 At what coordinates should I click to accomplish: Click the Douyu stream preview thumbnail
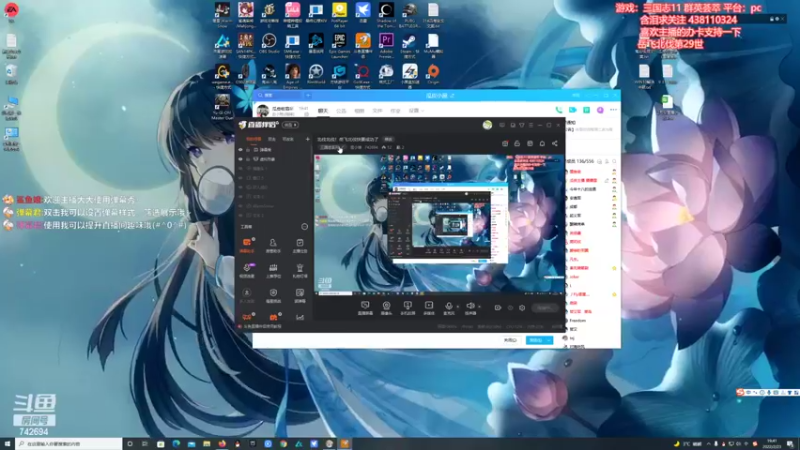(439, 224)
